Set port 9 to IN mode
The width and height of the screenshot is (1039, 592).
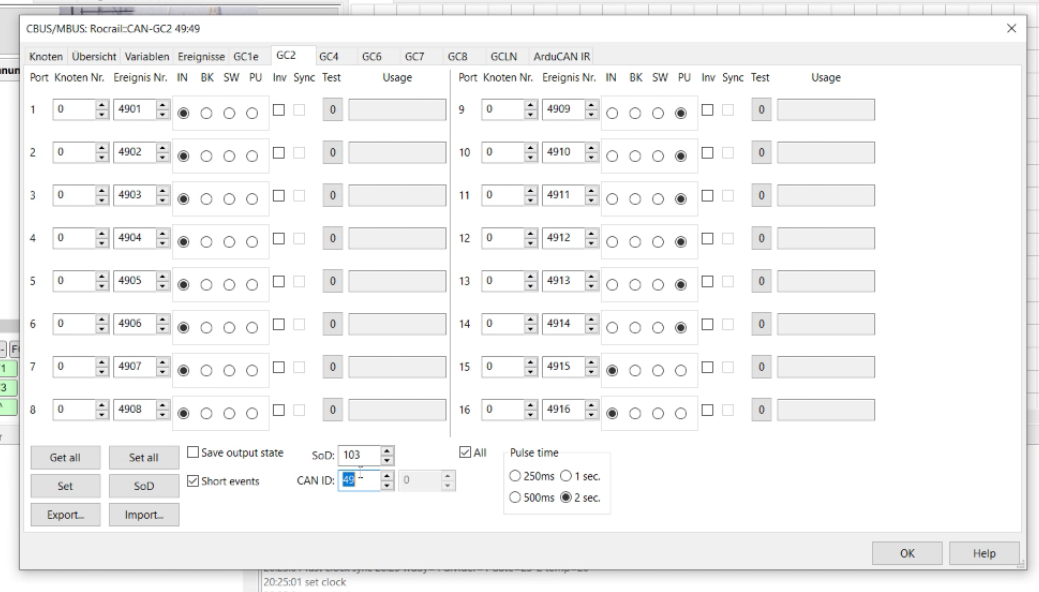[x=611, y=113]
